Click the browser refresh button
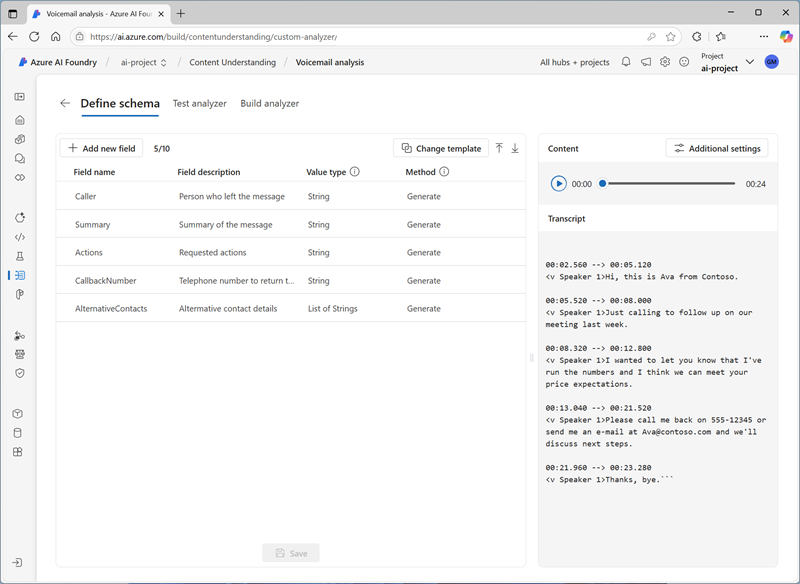This screenshot has height=584, width=800. (34, 37)
